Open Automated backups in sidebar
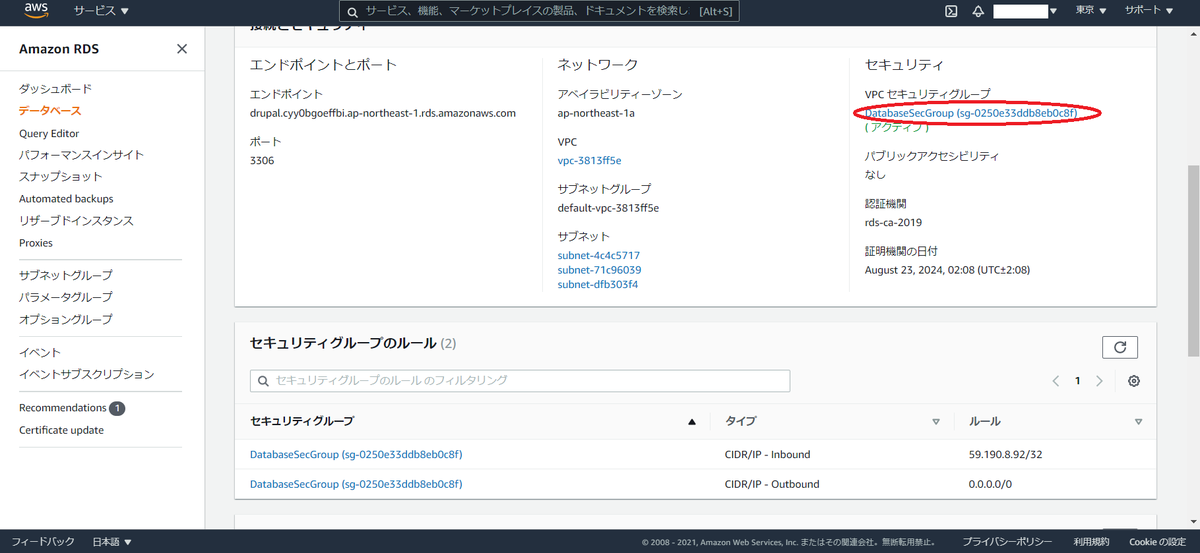Image resolution: width=1200 pixels, height=553 pixels. pyautogui.click(x=66, y=198)
